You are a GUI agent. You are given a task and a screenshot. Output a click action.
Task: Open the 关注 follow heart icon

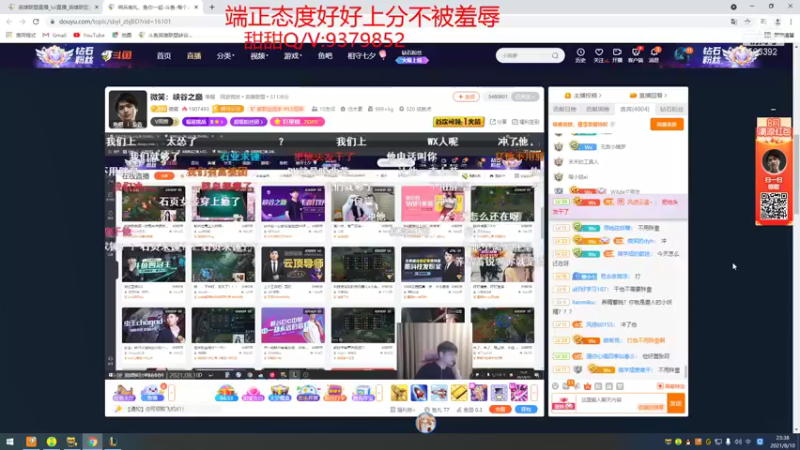coord(599,55)
